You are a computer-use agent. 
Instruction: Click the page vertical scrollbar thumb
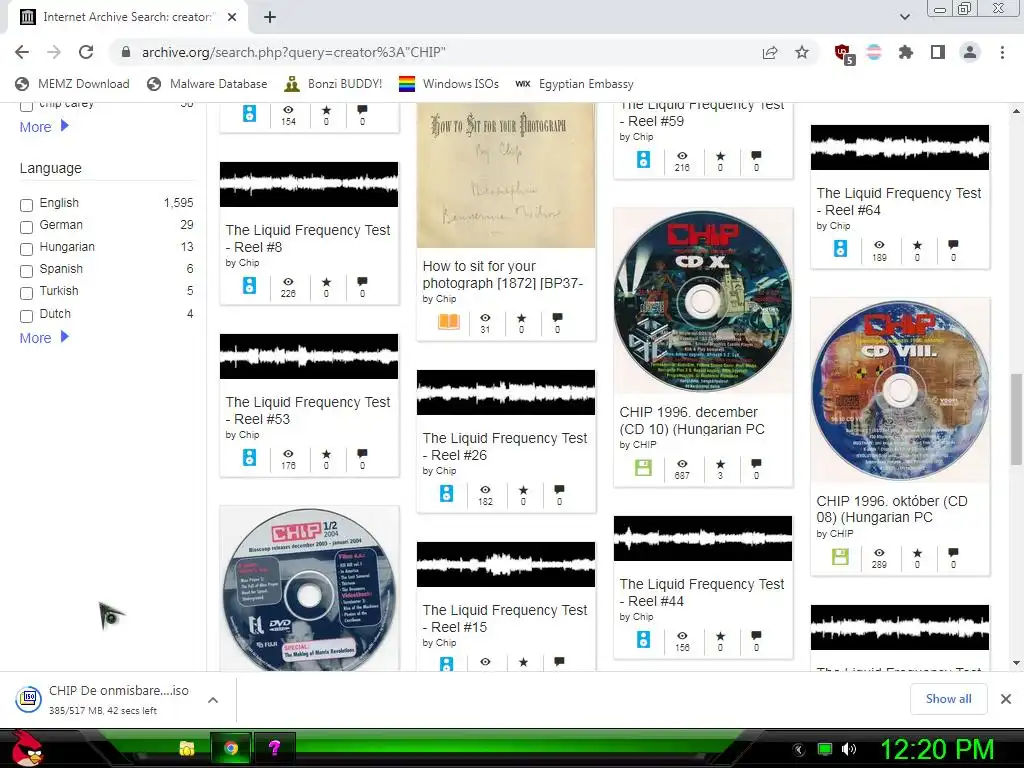(x=1016, y=419)
